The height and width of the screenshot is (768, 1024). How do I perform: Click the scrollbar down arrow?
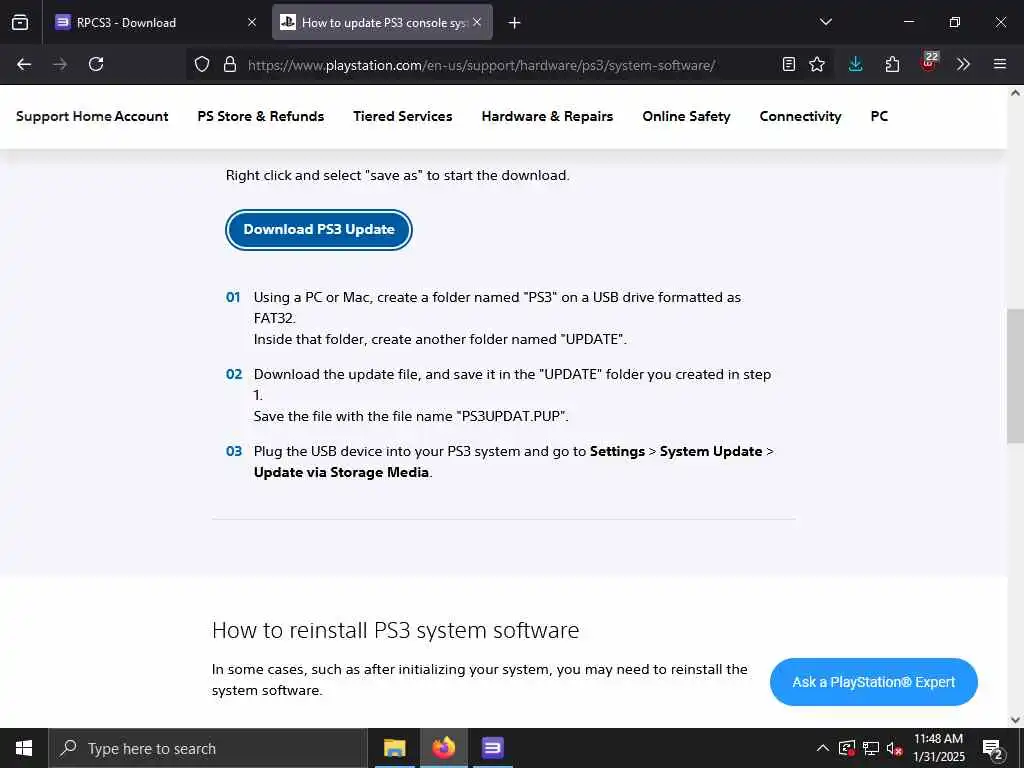[x=1015, y=720]
